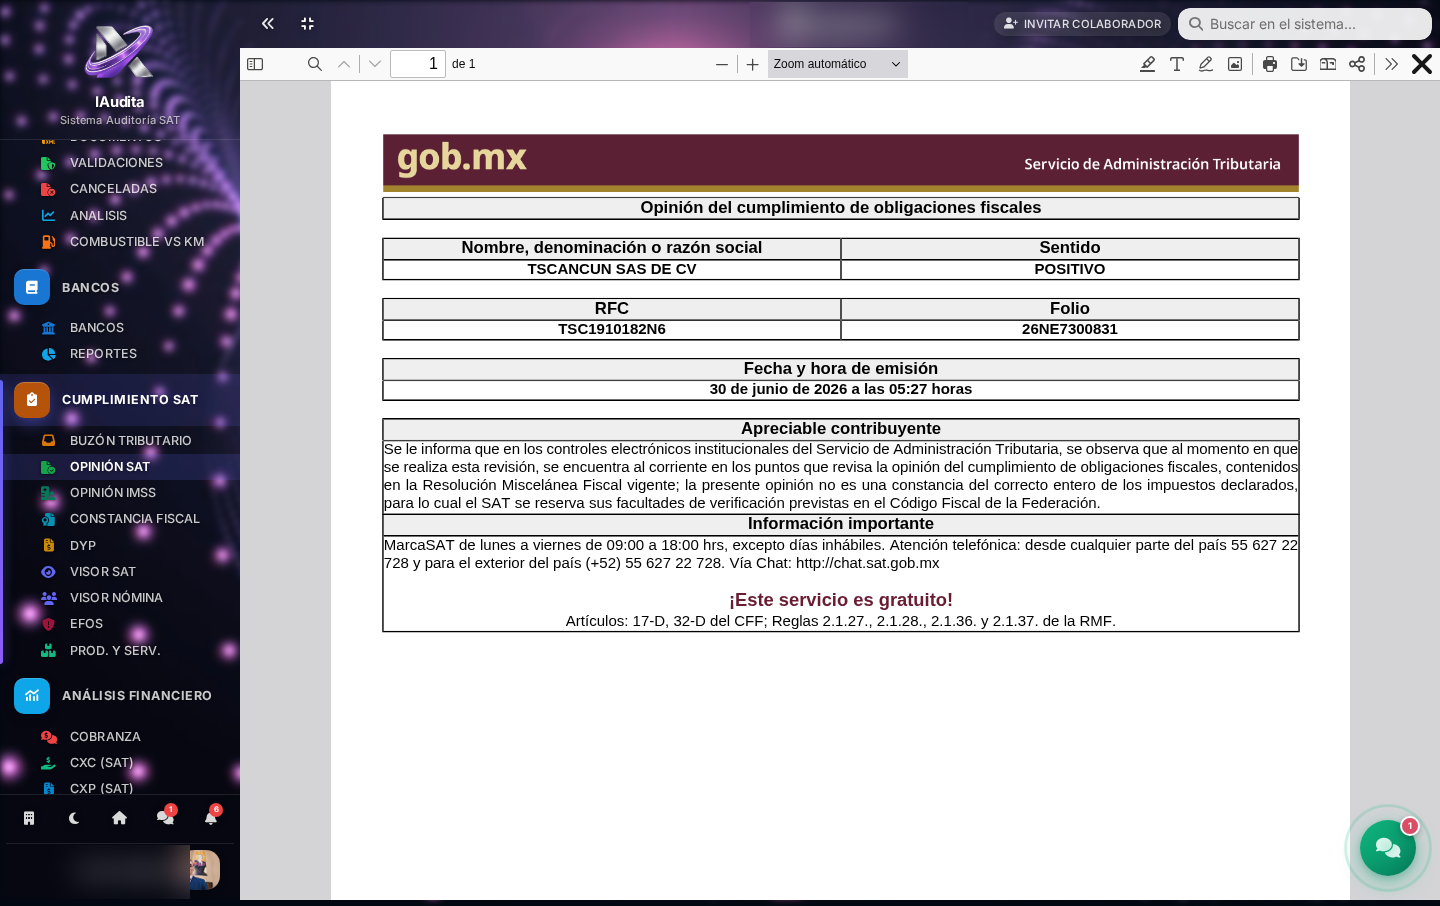Toggle dark mode moon icon
The height and width of the screenshot is (906, 1440).
pos(74,818)
